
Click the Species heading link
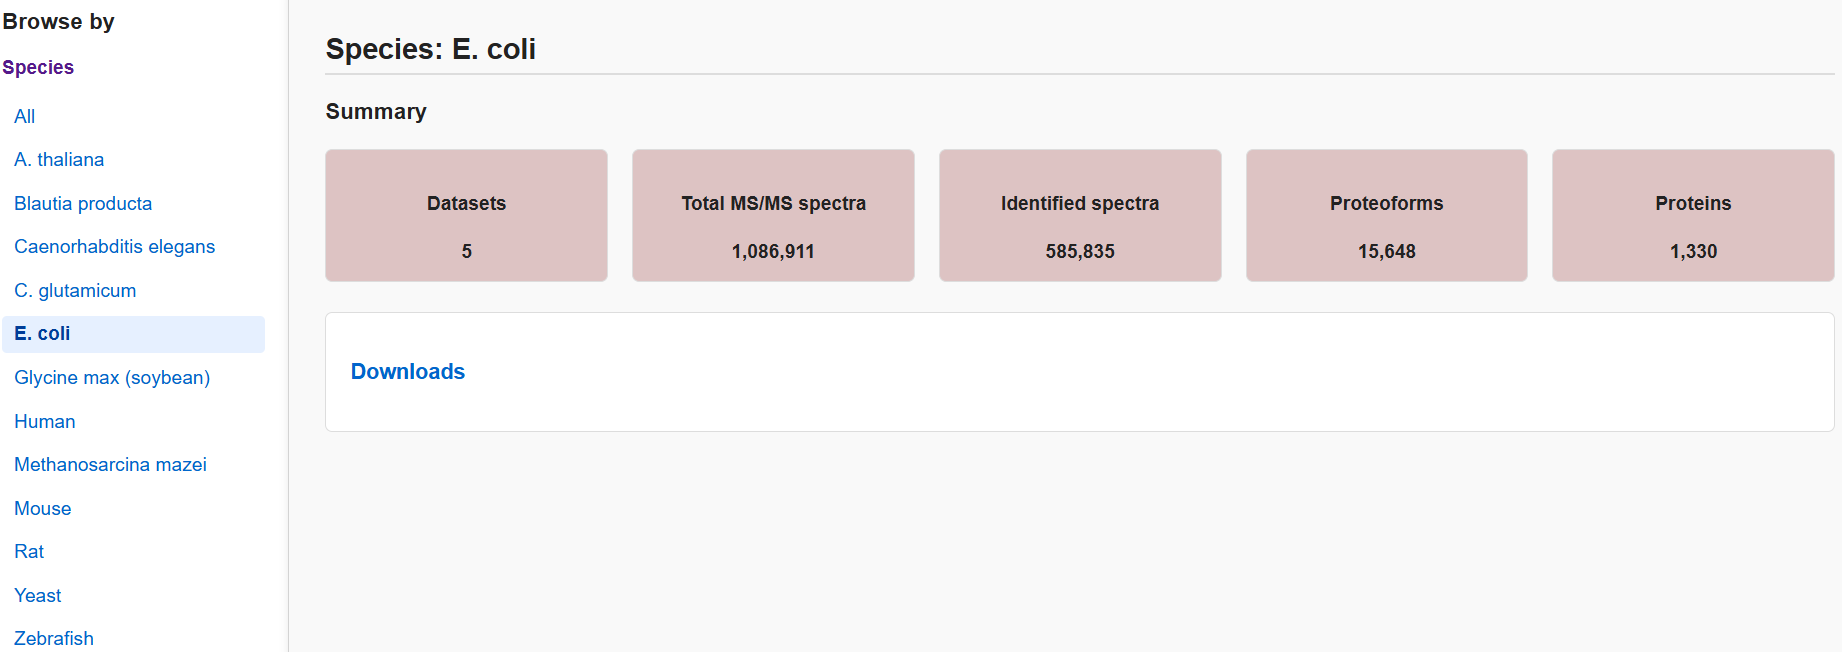(38, 67)
